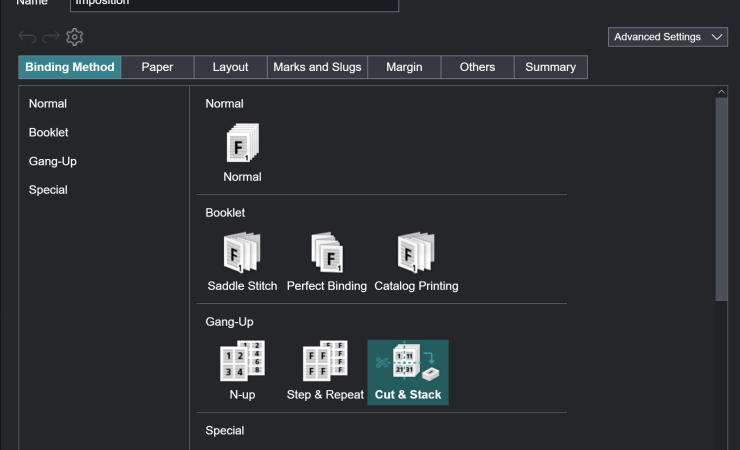Go to the Marks and Slugs tab
The height and width of the screenshot is (450, 740).
[317, 67]
